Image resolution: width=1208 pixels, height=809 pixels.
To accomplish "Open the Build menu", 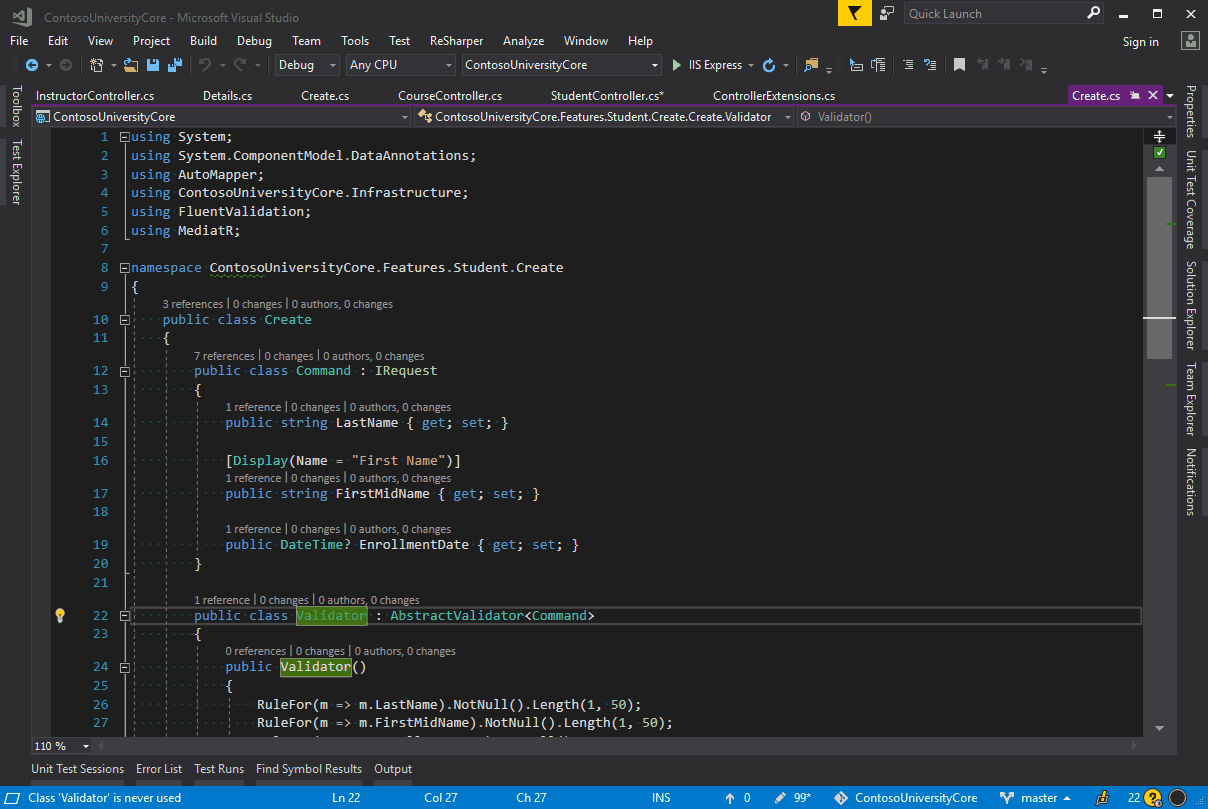I will point(203,41).
